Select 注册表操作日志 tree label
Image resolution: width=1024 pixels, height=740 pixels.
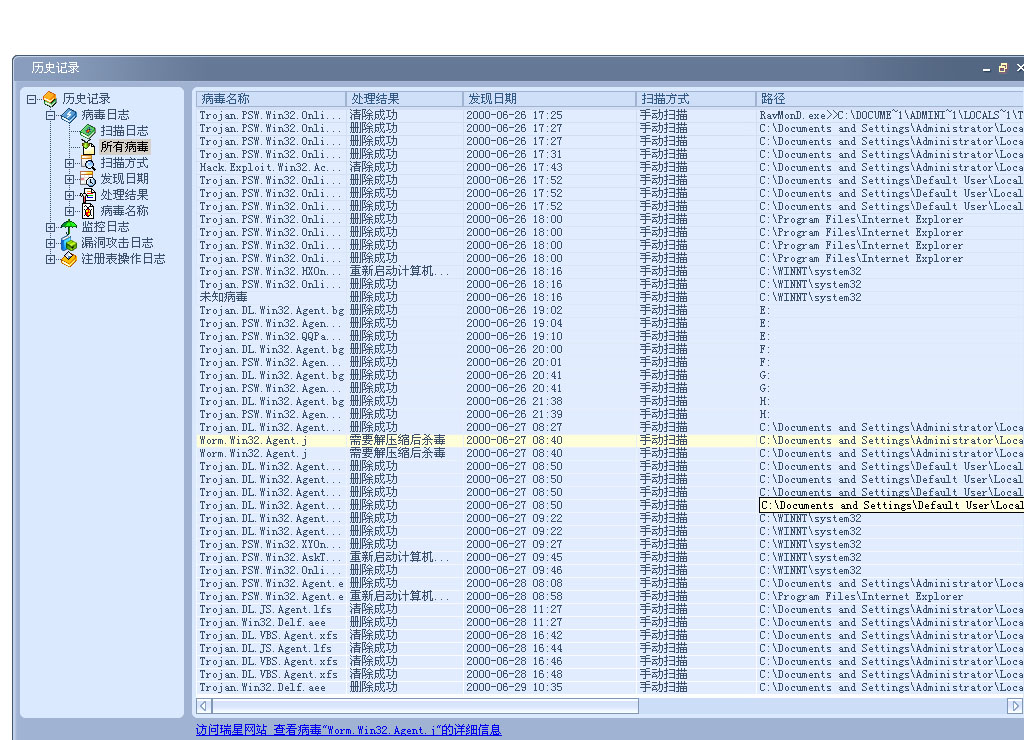(x=123, y=259)
